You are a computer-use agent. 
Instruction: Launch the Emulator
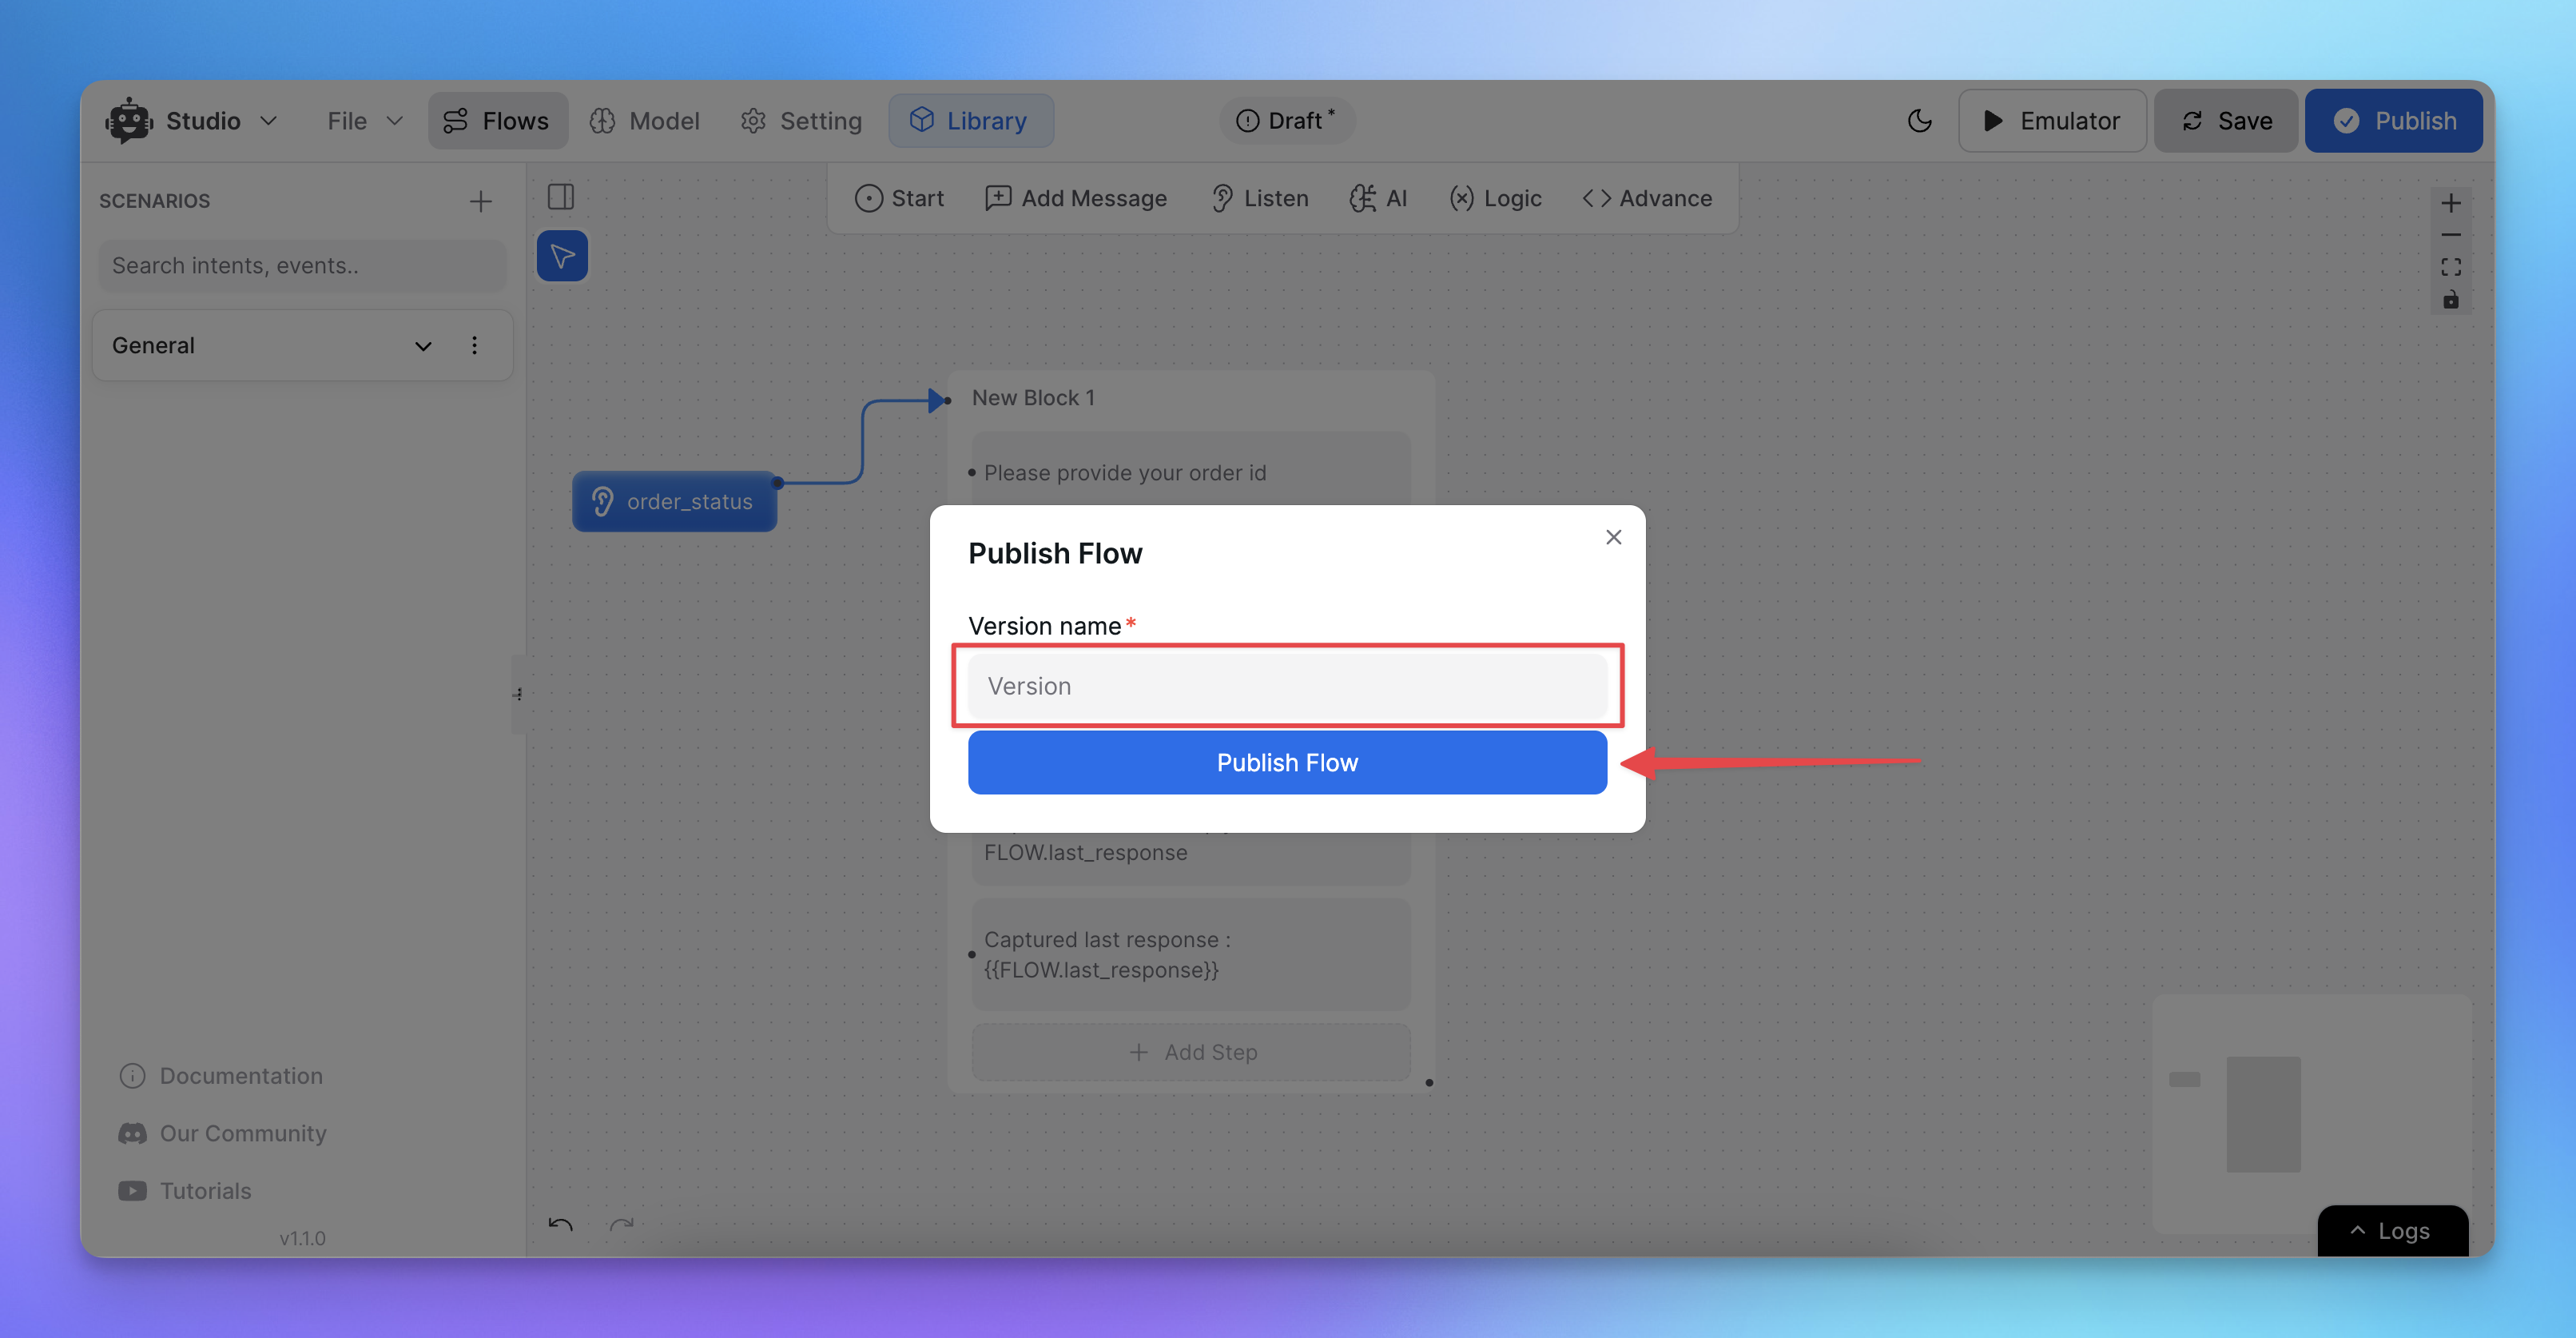click(2051, 121)
